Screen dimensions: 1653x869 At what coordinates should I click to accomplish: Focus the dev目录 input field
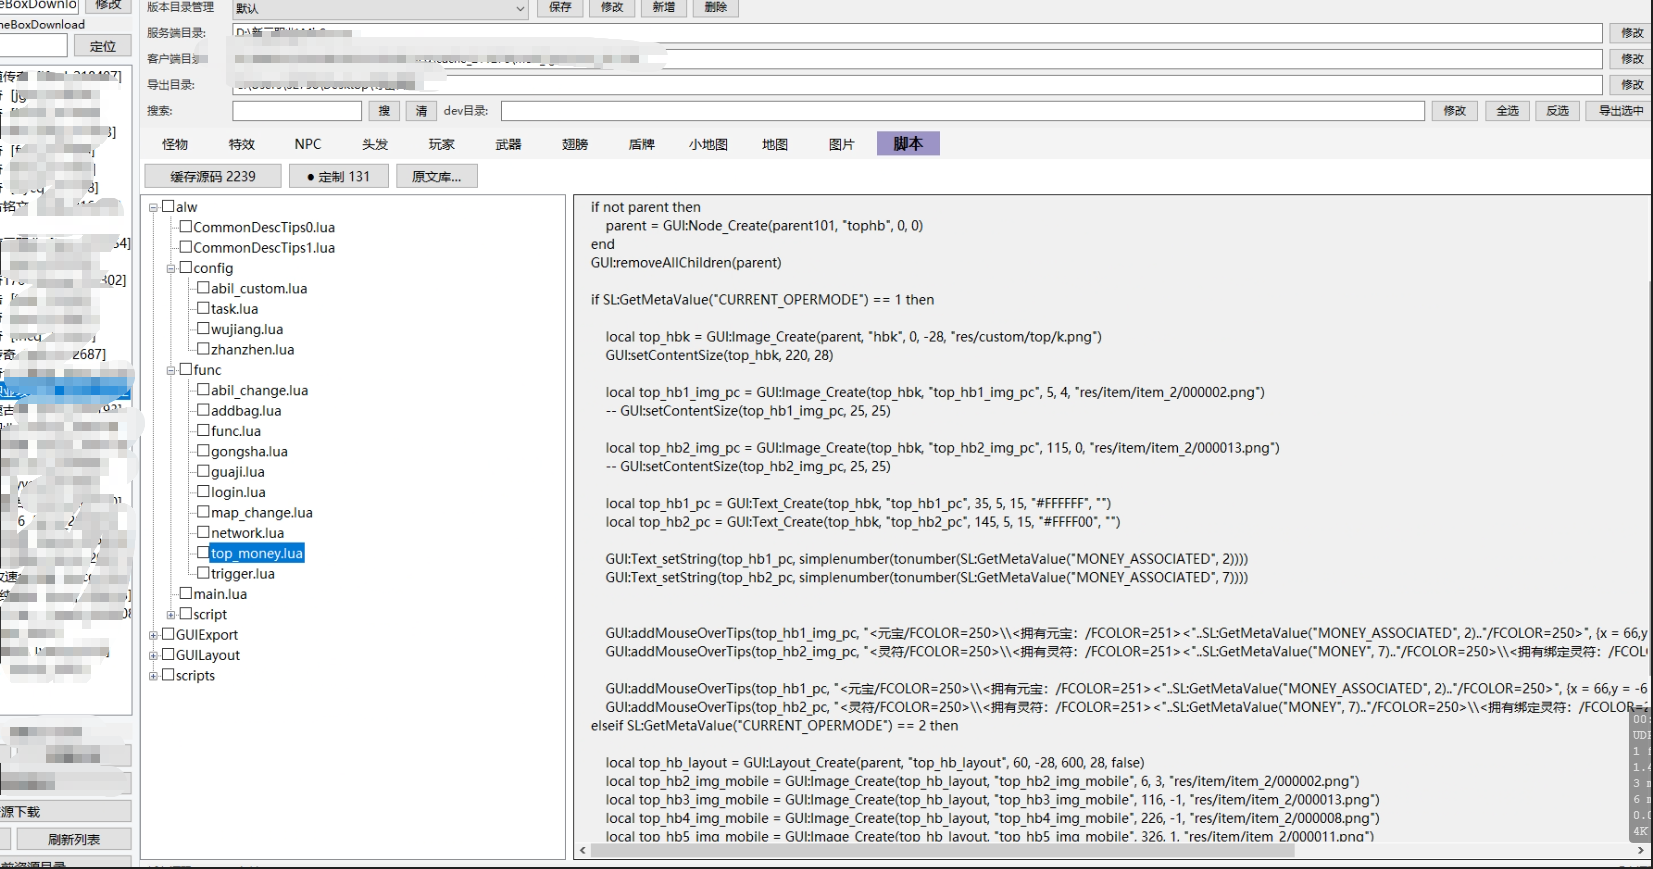coord(963,111)
